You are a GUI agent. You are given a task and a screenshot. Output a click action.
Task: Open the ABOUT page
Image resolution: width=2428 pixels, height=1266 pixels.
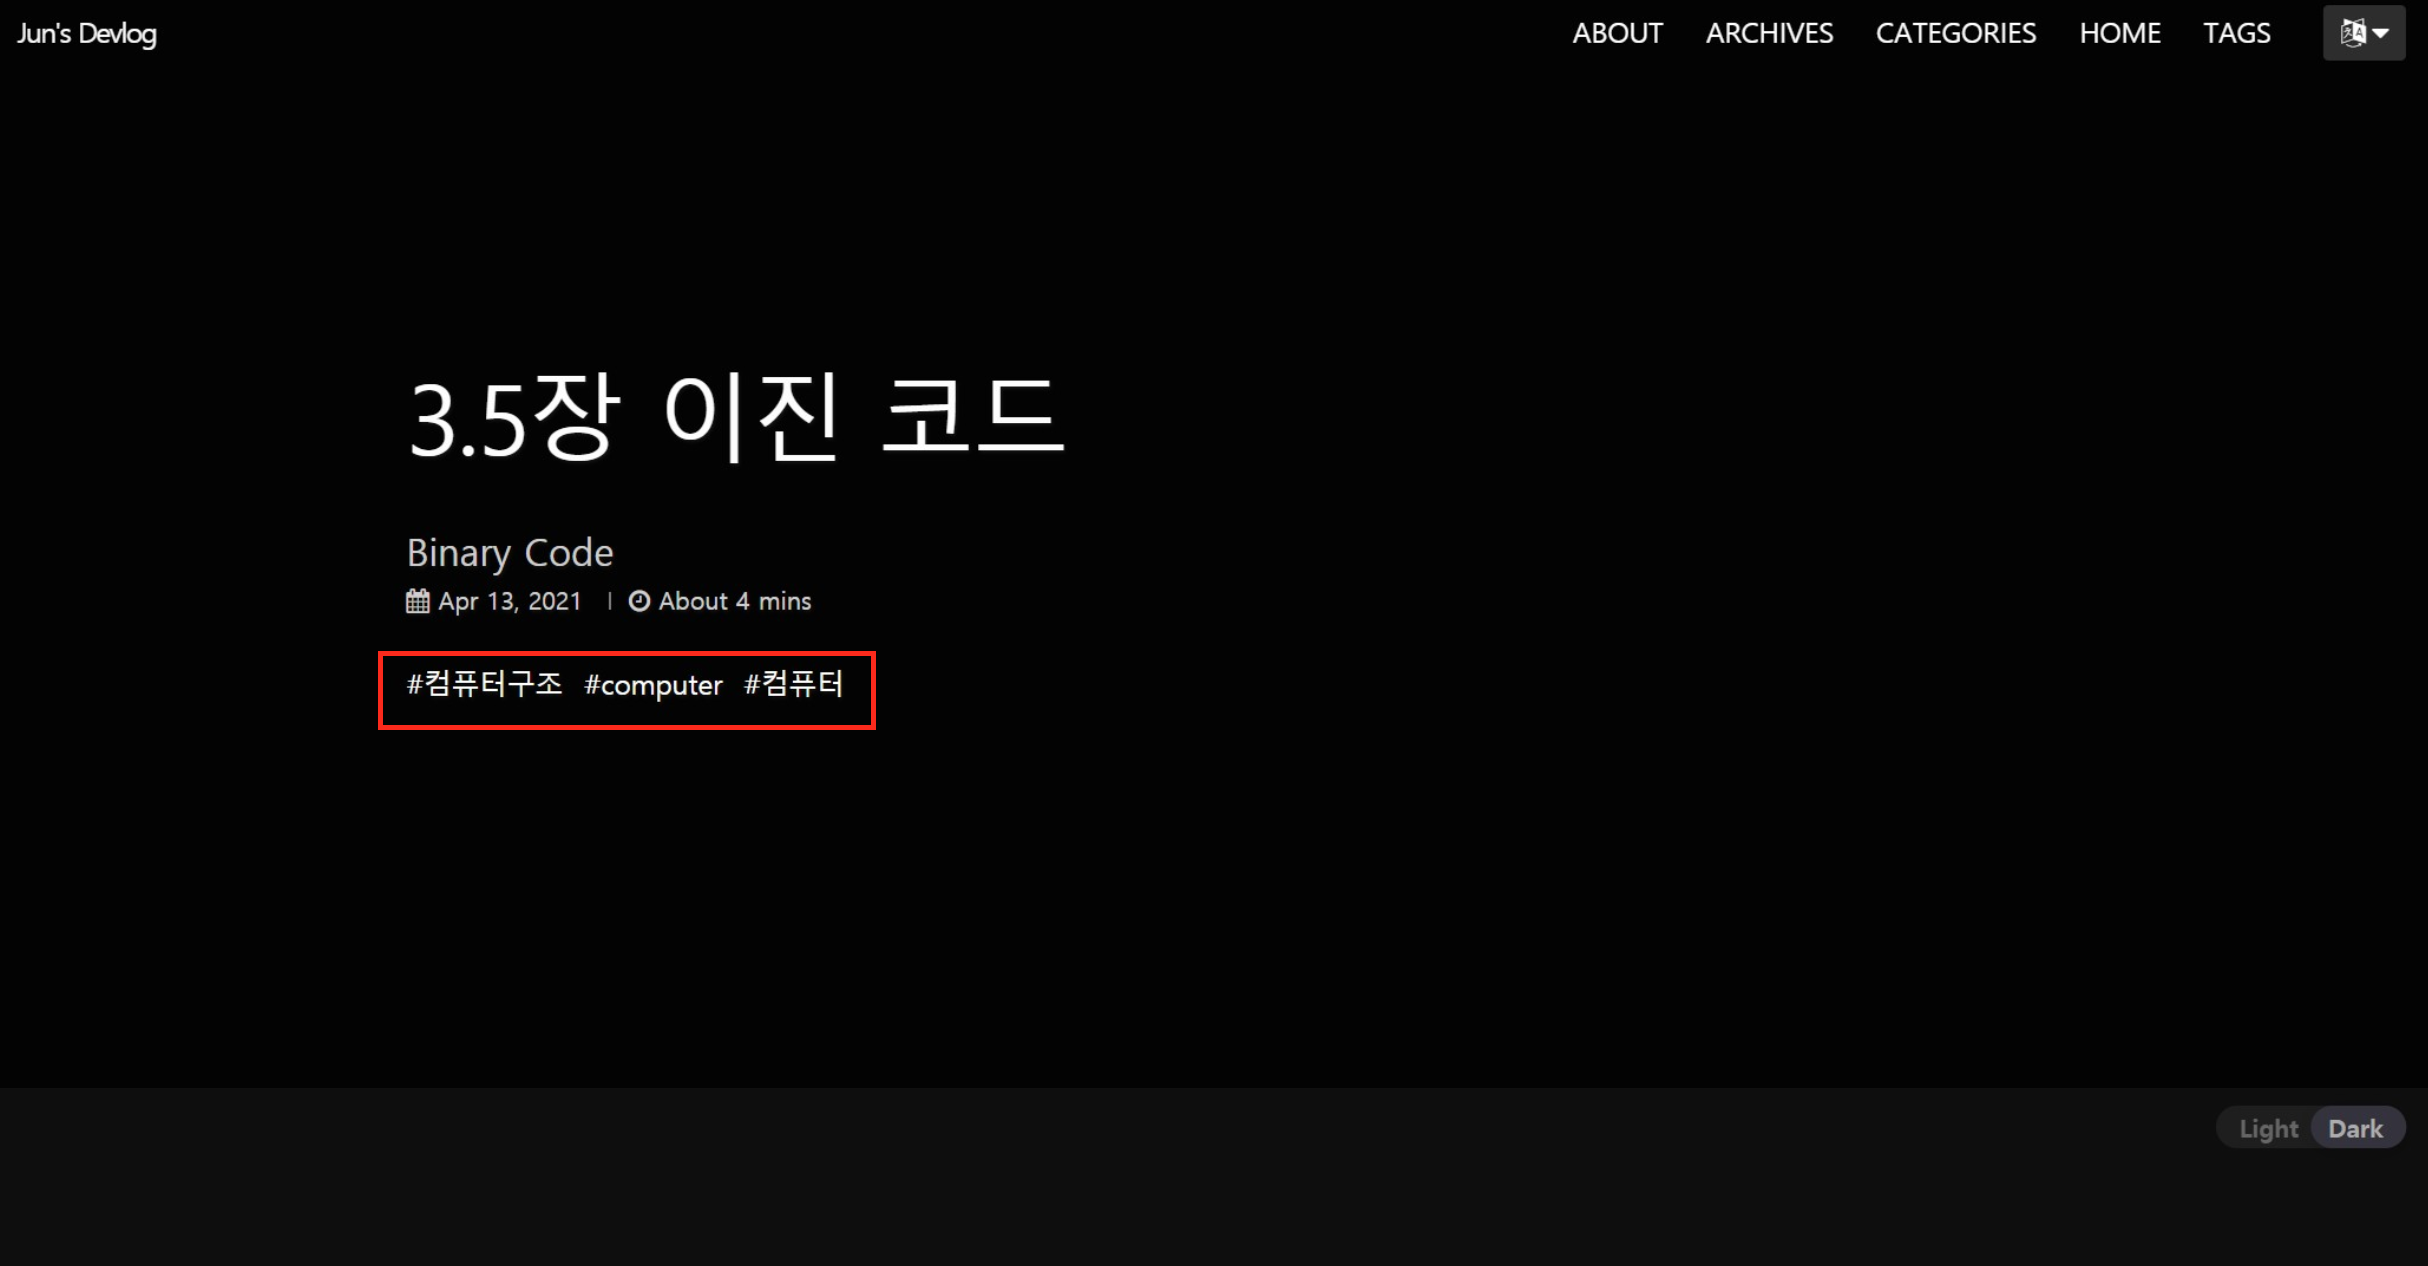pos(1617,33)
